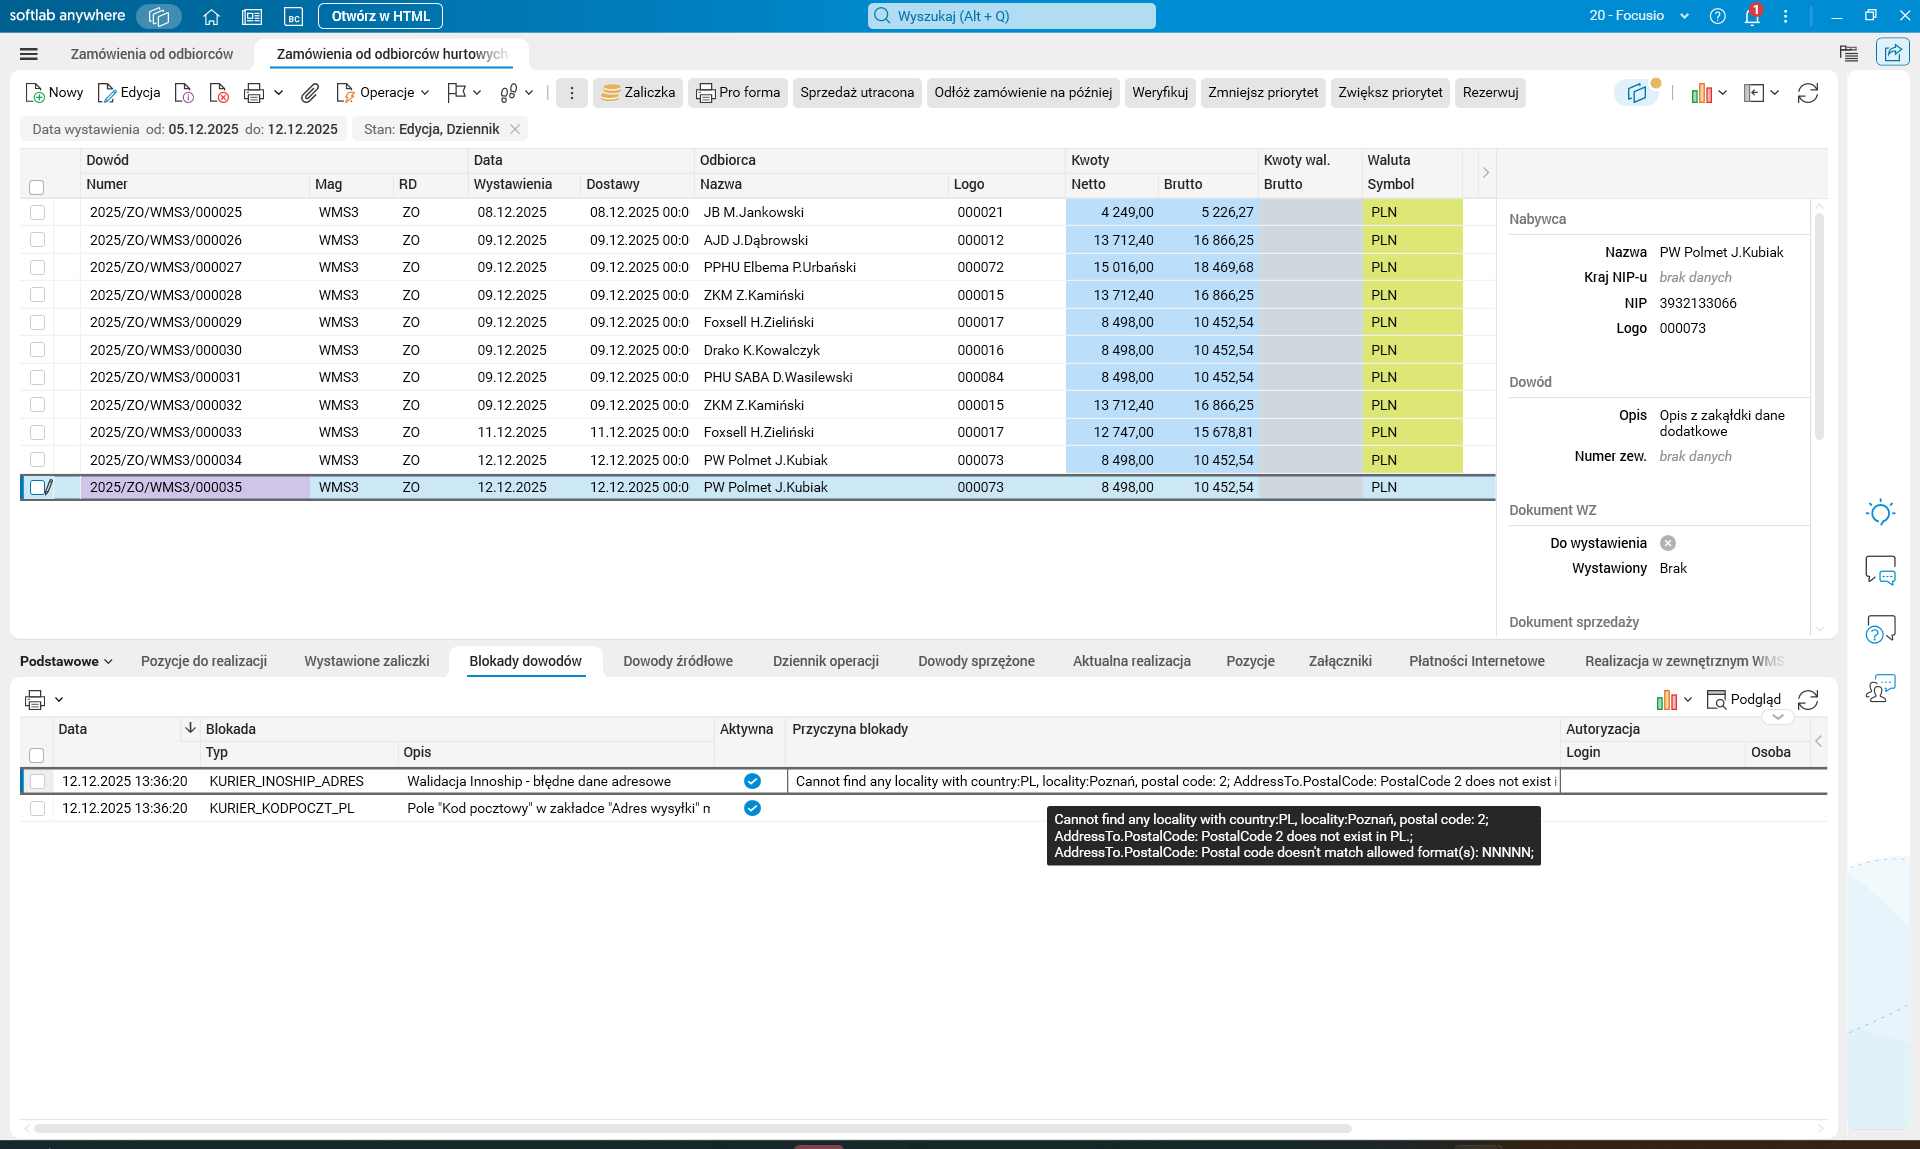Tick checkbox for KURIER_KODPOCZT_PL row
Image resolution: width=1920 pixels, height=1149 pixels.
[37, 808]
